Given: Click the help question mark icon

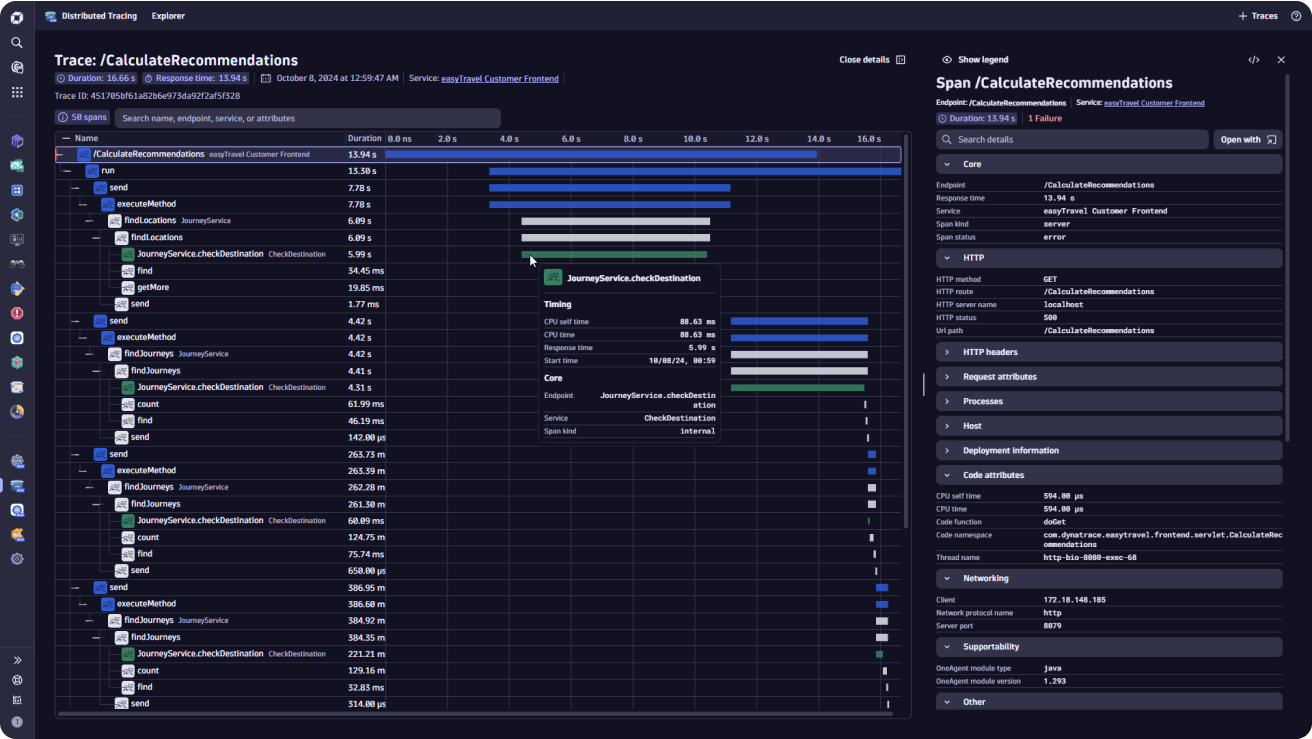Looking at the screenshot, I should pos(1296,16).
